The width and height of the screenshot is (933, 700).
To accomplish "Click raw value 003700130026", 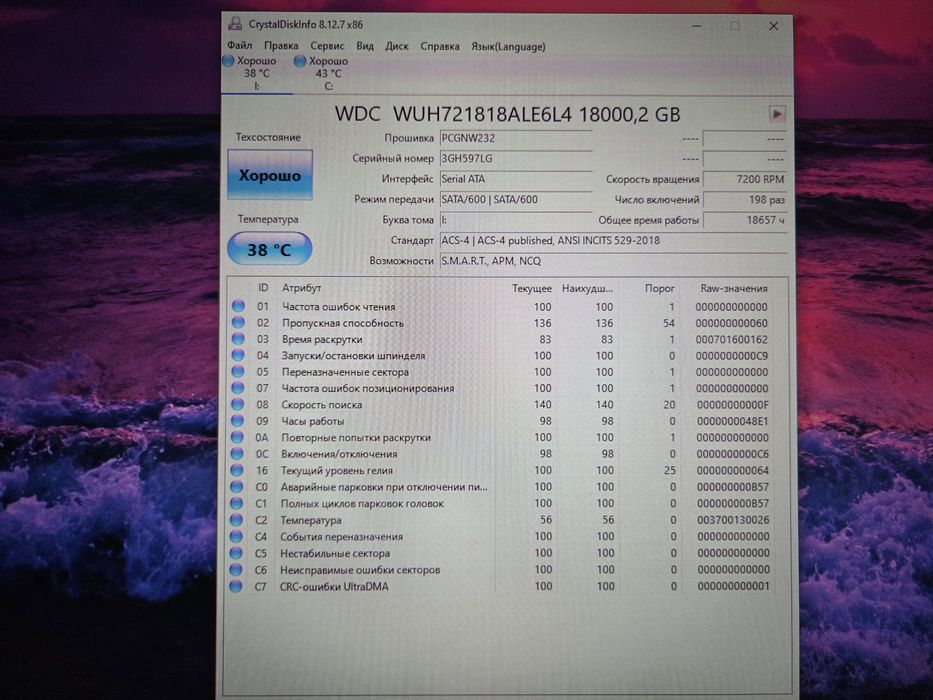I will 733,520.
